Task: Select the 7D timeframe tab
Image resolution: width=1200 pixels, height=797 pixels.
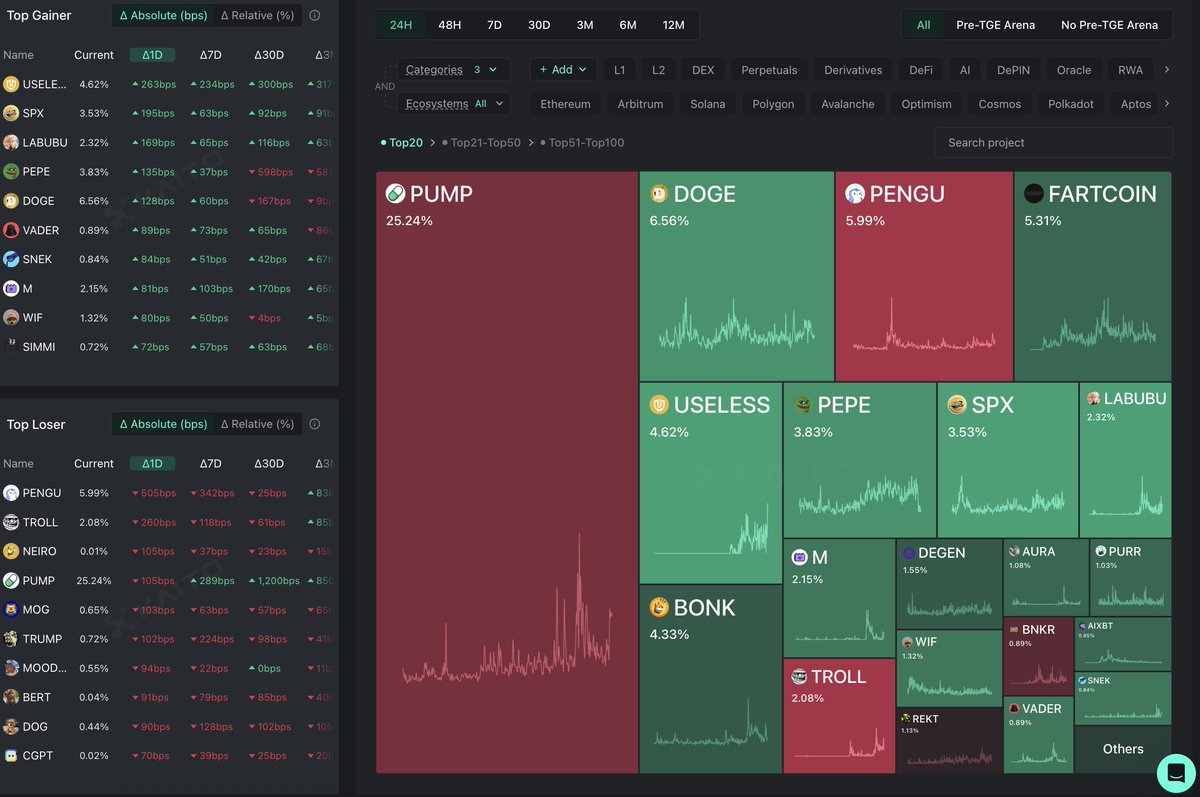Action: click(494, 25)
